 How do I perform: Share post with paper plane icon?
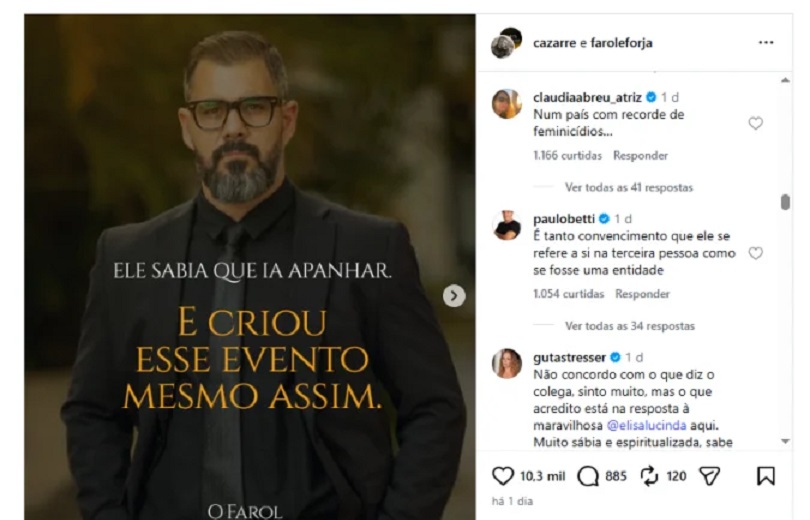[x=709, y=476]
